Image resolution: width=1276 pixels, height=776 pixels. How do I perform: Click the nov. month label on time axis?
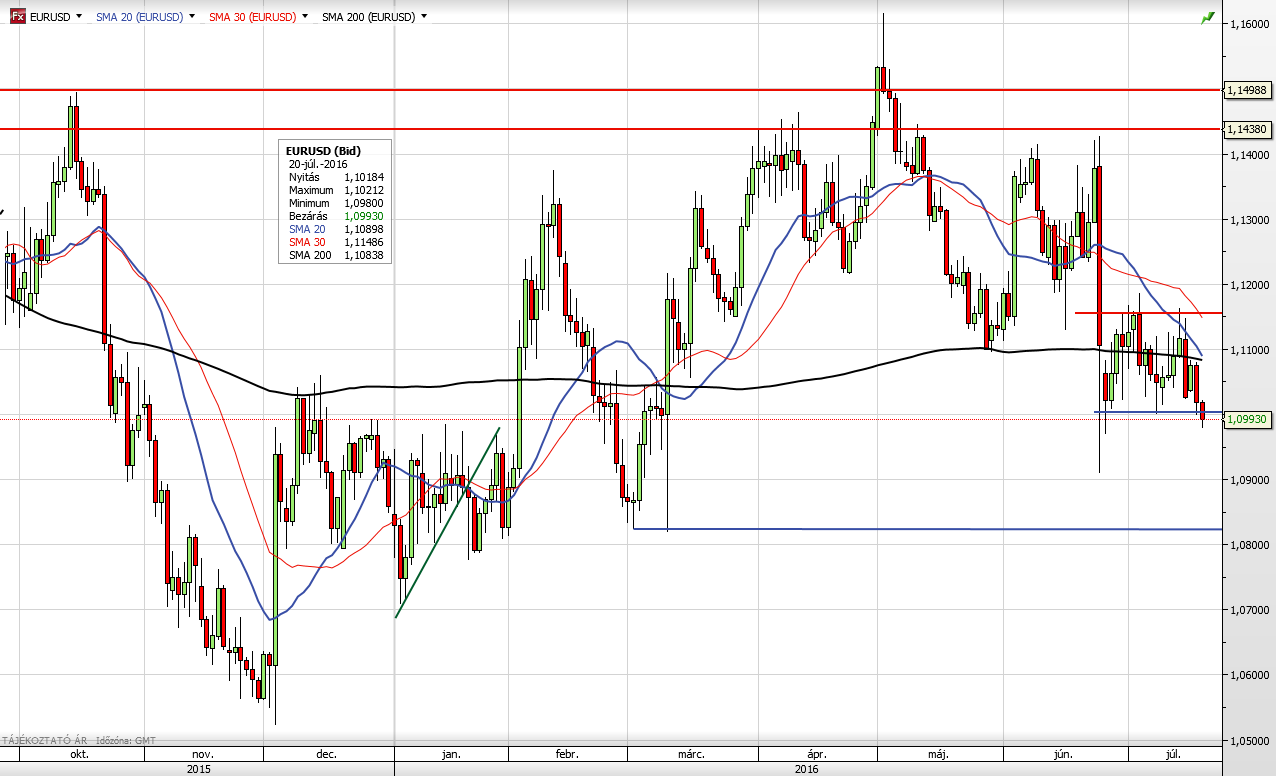(x=202, y=755)
